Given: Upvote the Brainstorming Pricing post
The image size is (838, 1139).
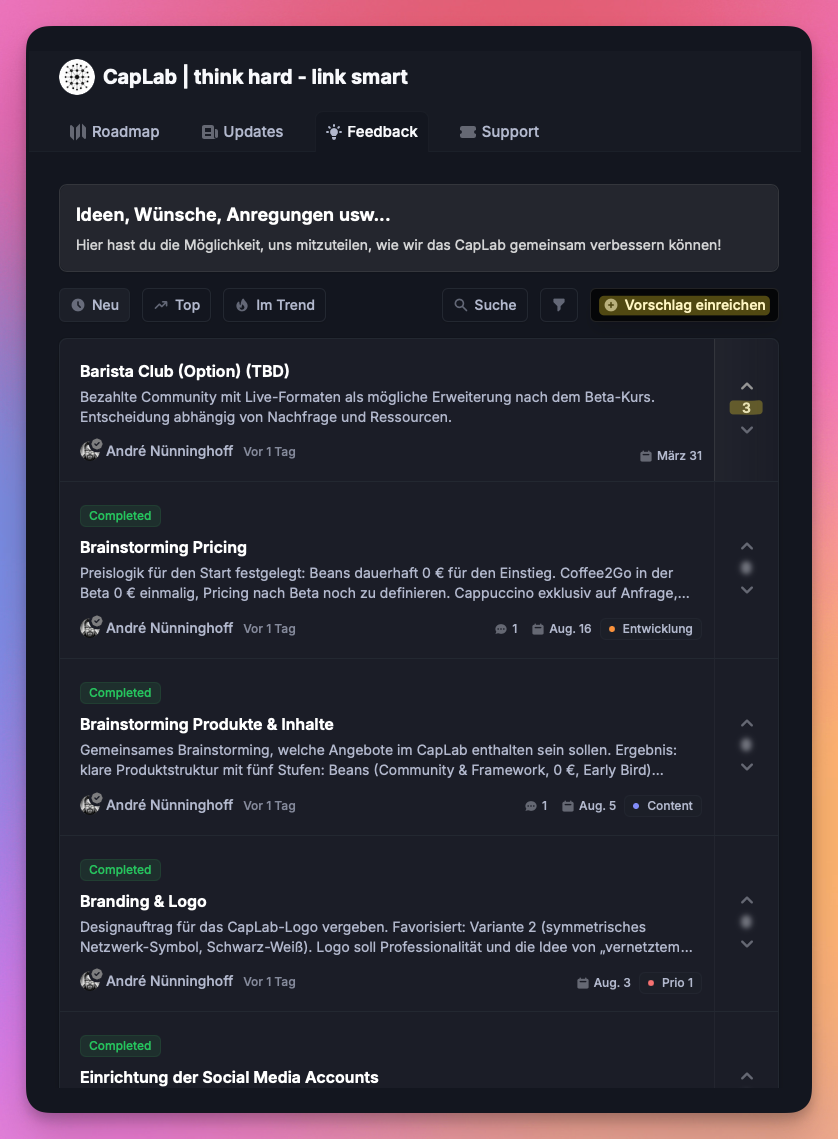Looking at the screenshot, I should [x=746, y=546].
